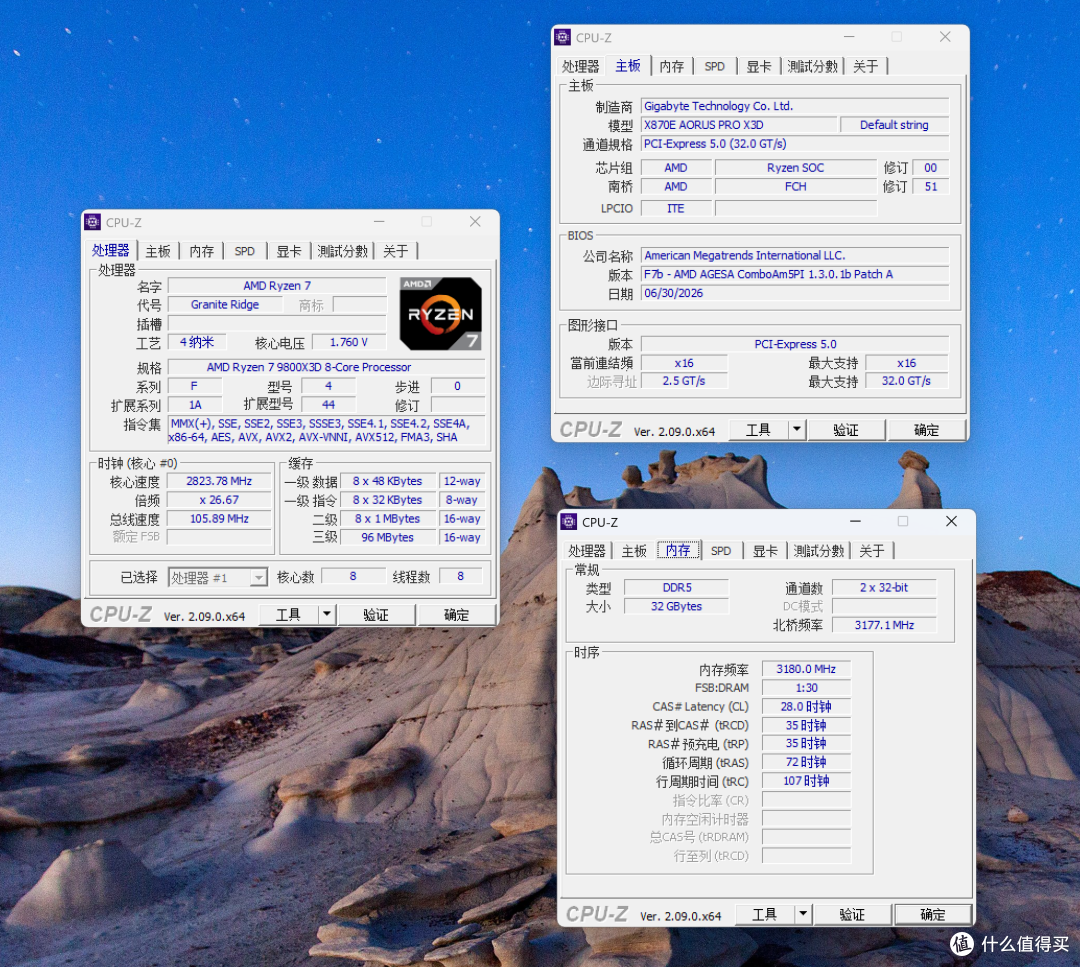
Task: Open 測試分數 tab in processor window
Action: [342, 251]
